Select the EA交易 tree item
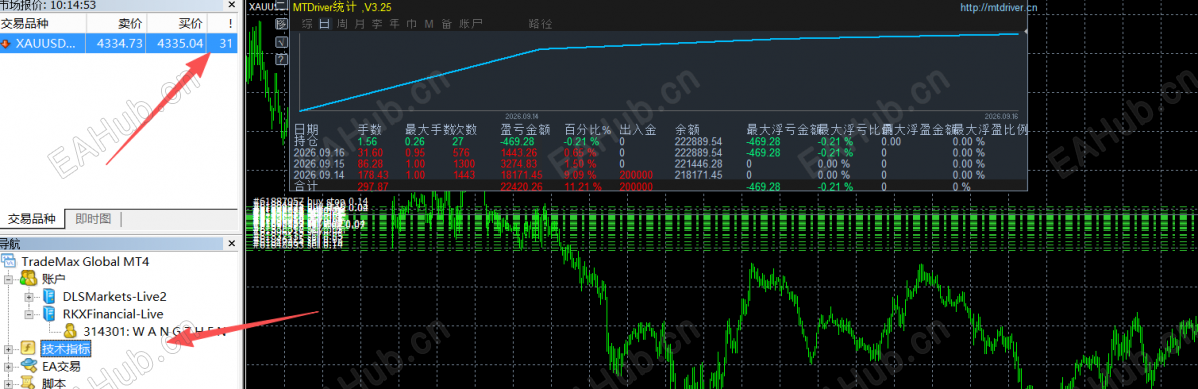This screenshot has width=1198, height=389. (61, 366)
